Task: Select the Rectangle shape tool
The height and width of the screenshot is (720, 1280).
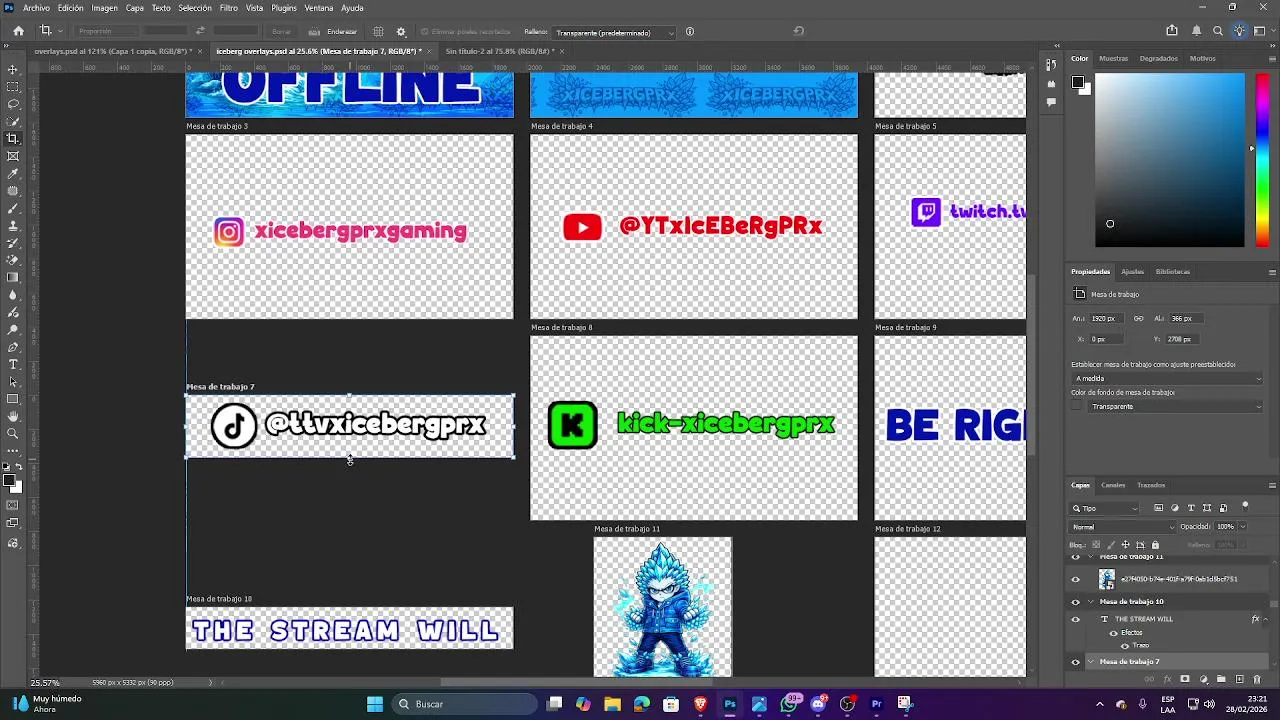Action: click(x=13, y=398)
